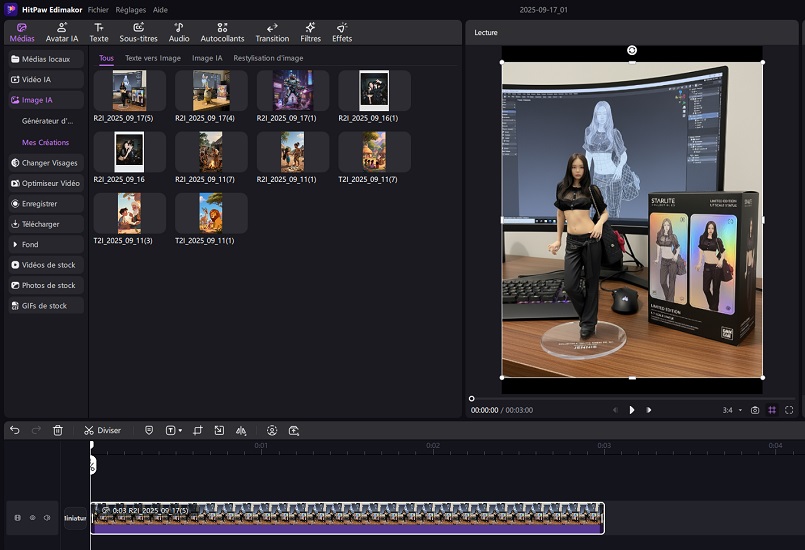Image resolution: width=805 pixels, height=550 pixels.
Task: Expand the Fond section
Action: point(46,244)
